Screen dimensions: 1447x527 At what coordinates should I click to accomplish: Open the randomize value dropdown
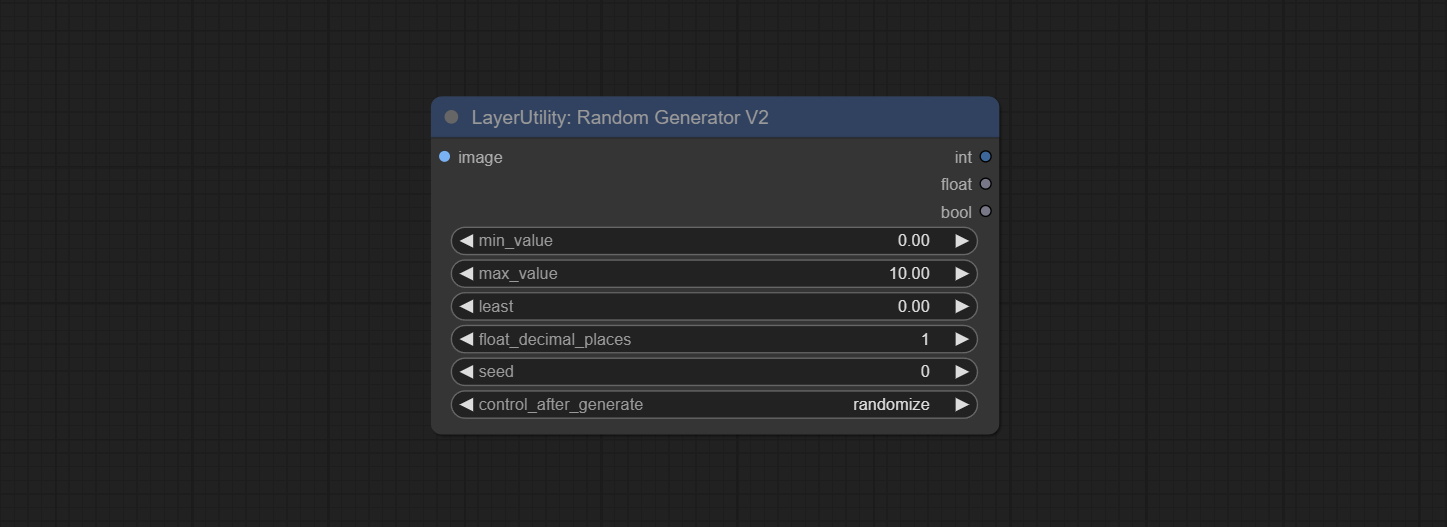click(x=890, y=405)
